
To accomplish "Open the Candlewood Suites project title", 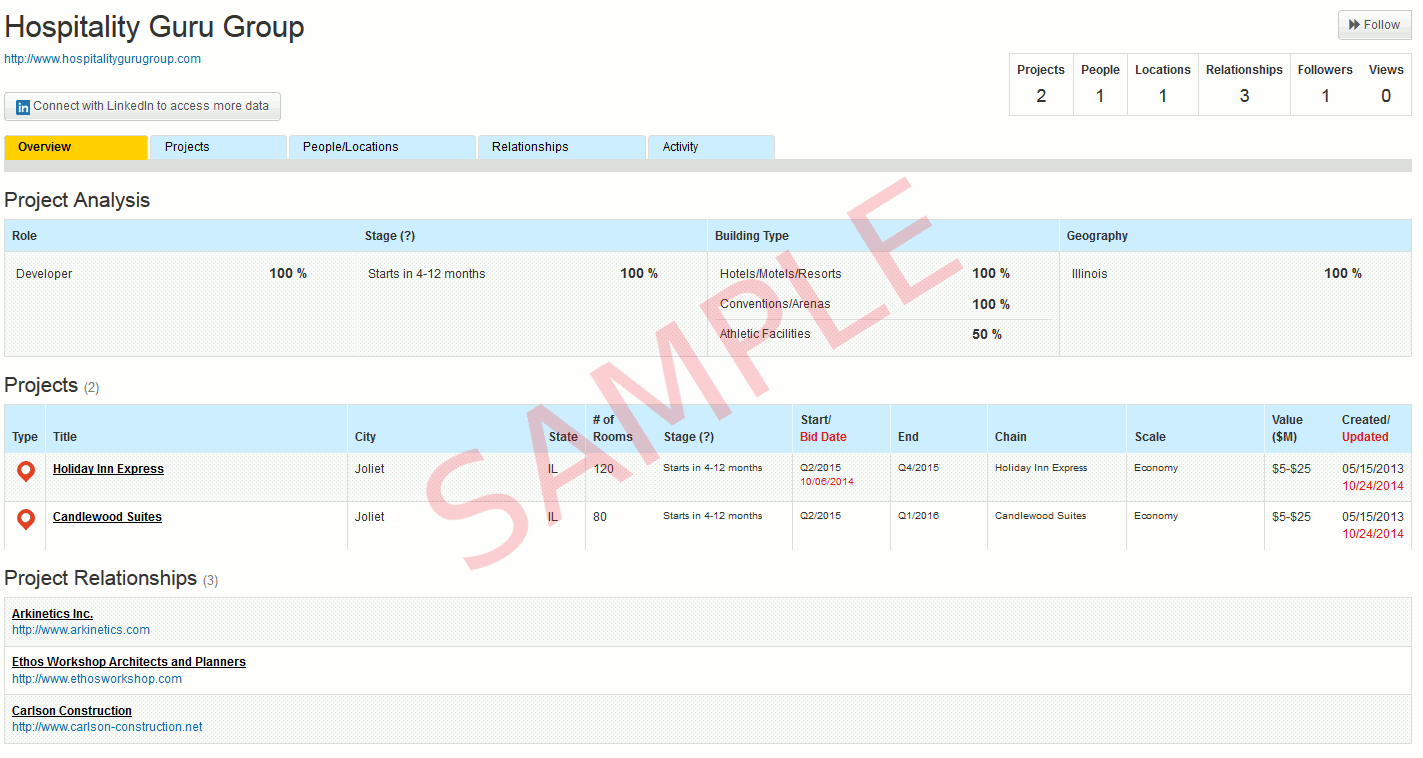I will pyautogui.click(x=107, y=517).
